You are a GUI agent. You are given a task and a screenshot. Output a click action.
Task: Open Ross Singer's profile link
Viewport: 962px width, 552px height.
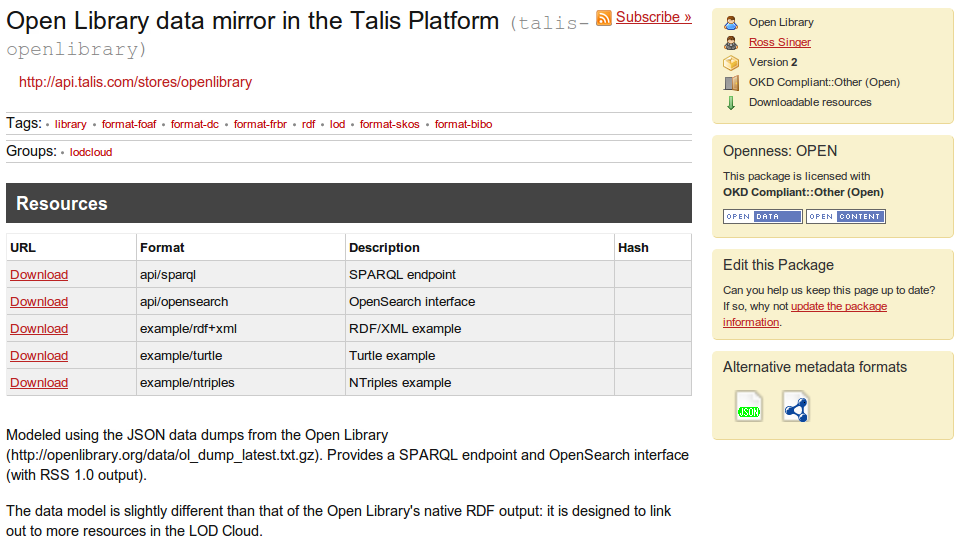pyautogui.click(x=780, y=42)
